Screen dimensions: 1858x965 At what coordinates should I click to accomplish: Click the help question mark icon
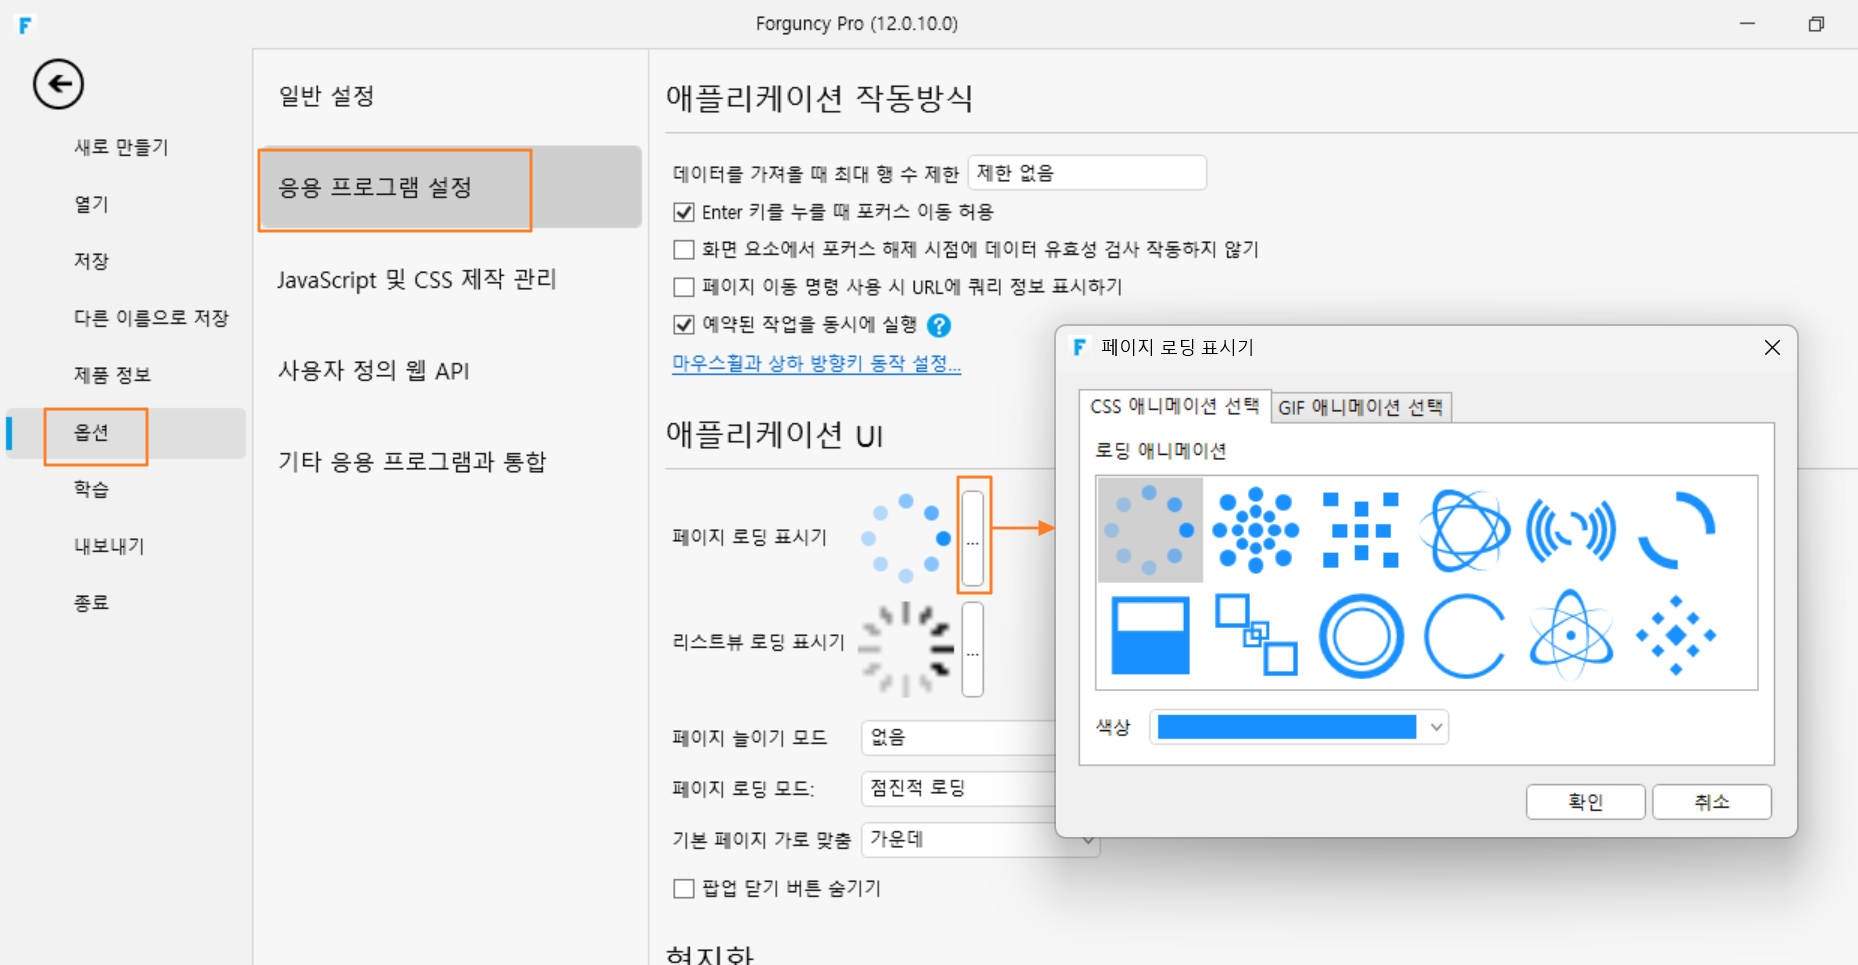(x=939, y=325)
